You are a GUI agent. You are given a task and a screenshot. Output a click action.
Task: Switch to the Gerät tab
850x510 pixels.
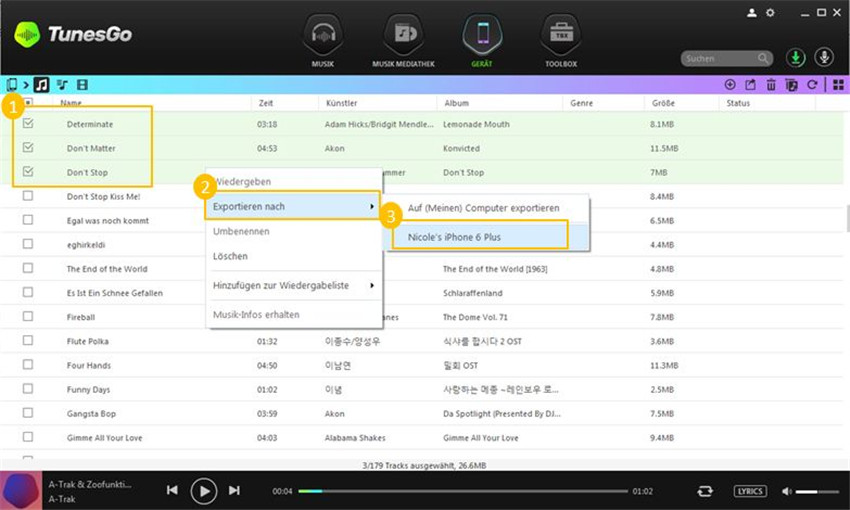pyautogui.click(x=482, y=41)
